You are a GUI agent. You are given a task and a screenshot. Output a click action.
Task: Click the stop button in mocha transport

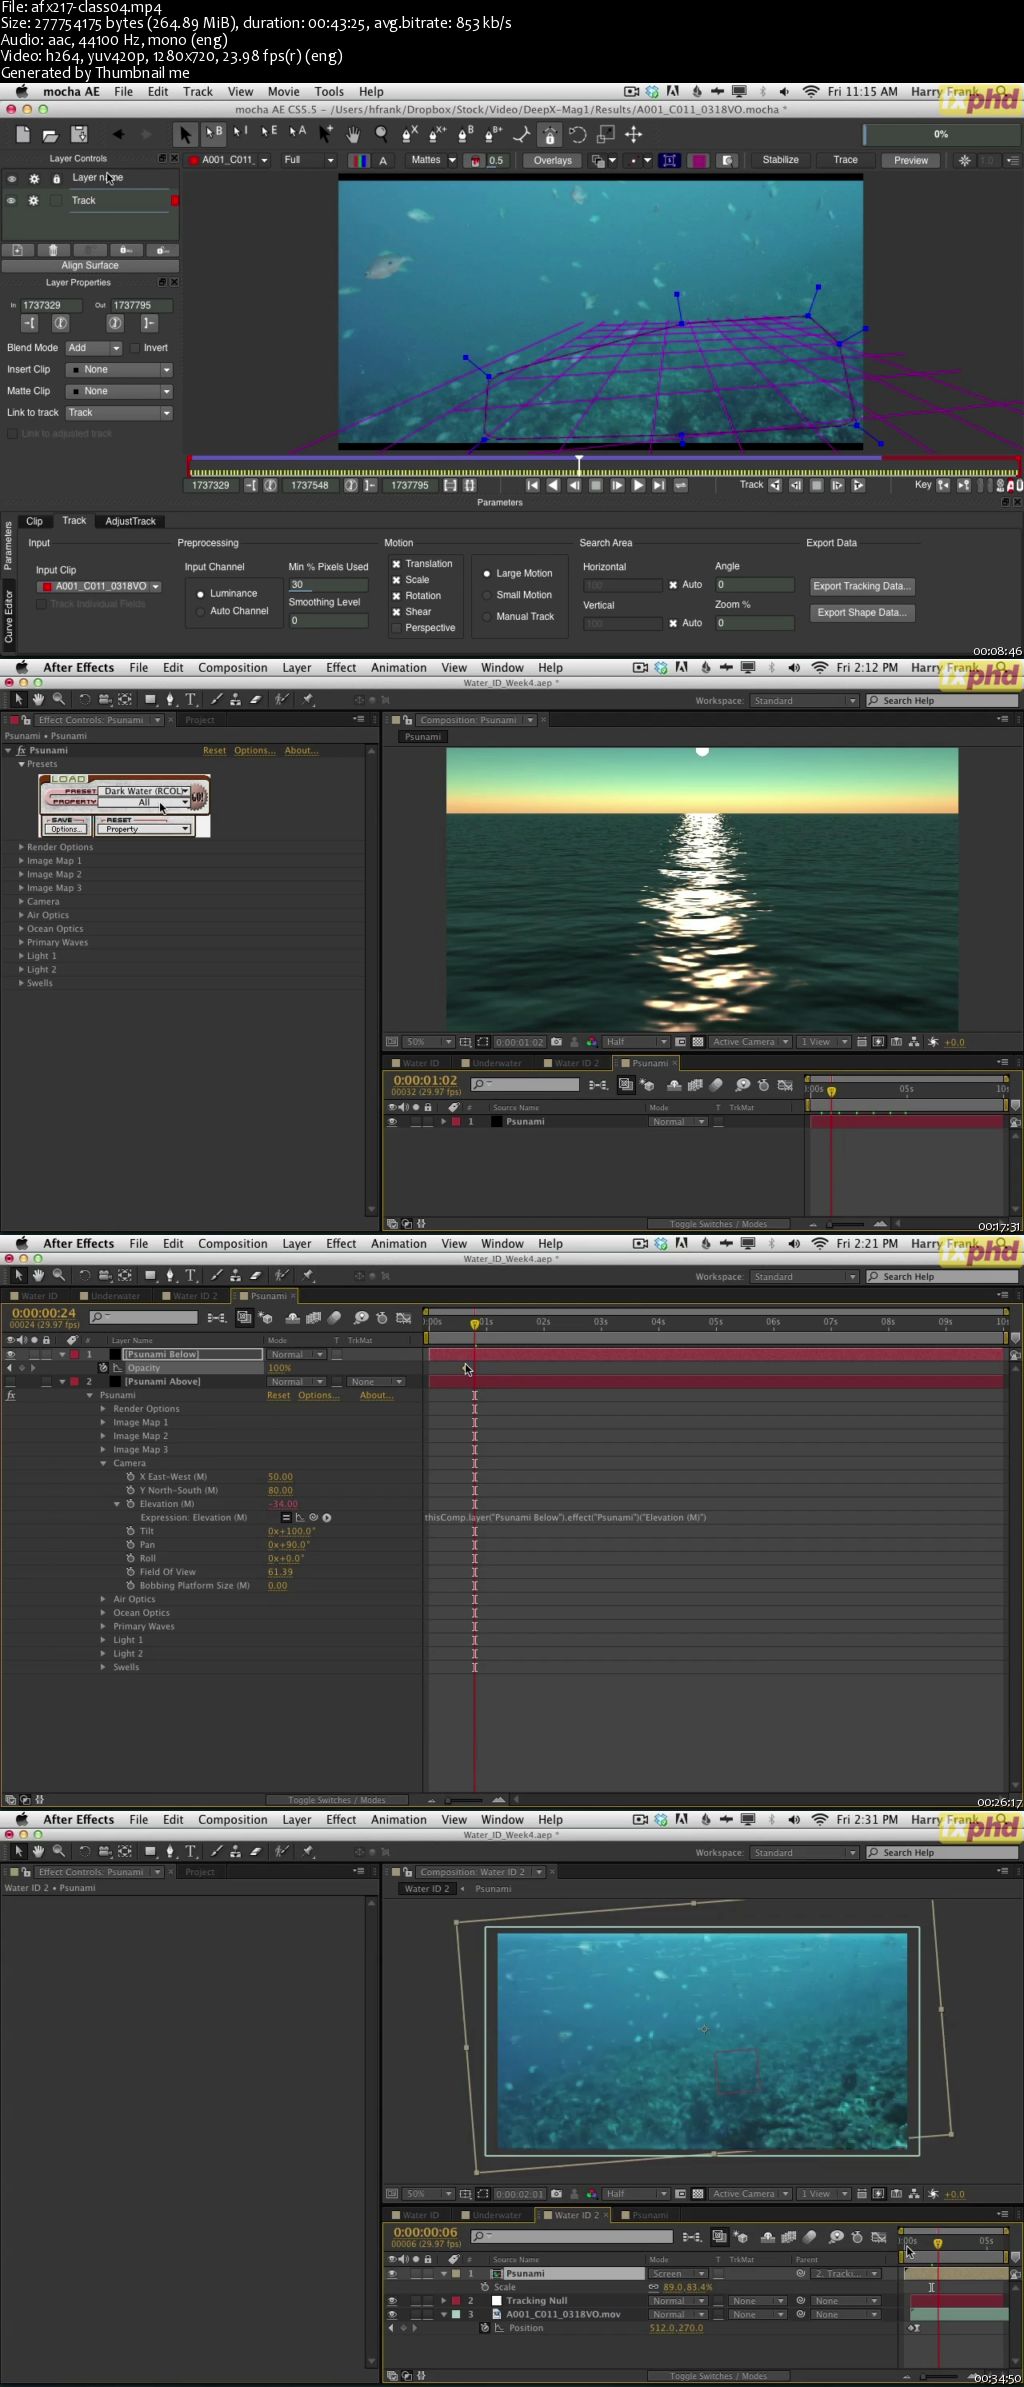coord(596,485)
